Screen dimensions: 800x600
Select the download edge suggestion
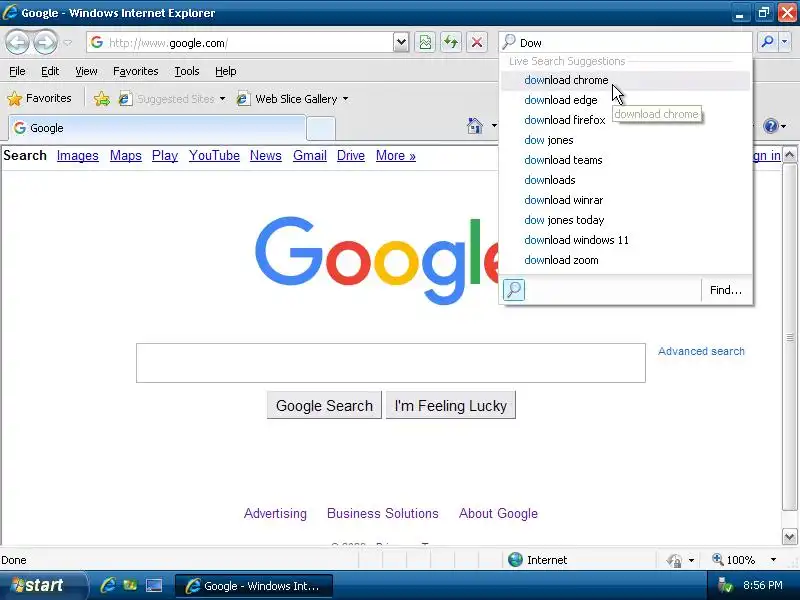click(626, 100)
